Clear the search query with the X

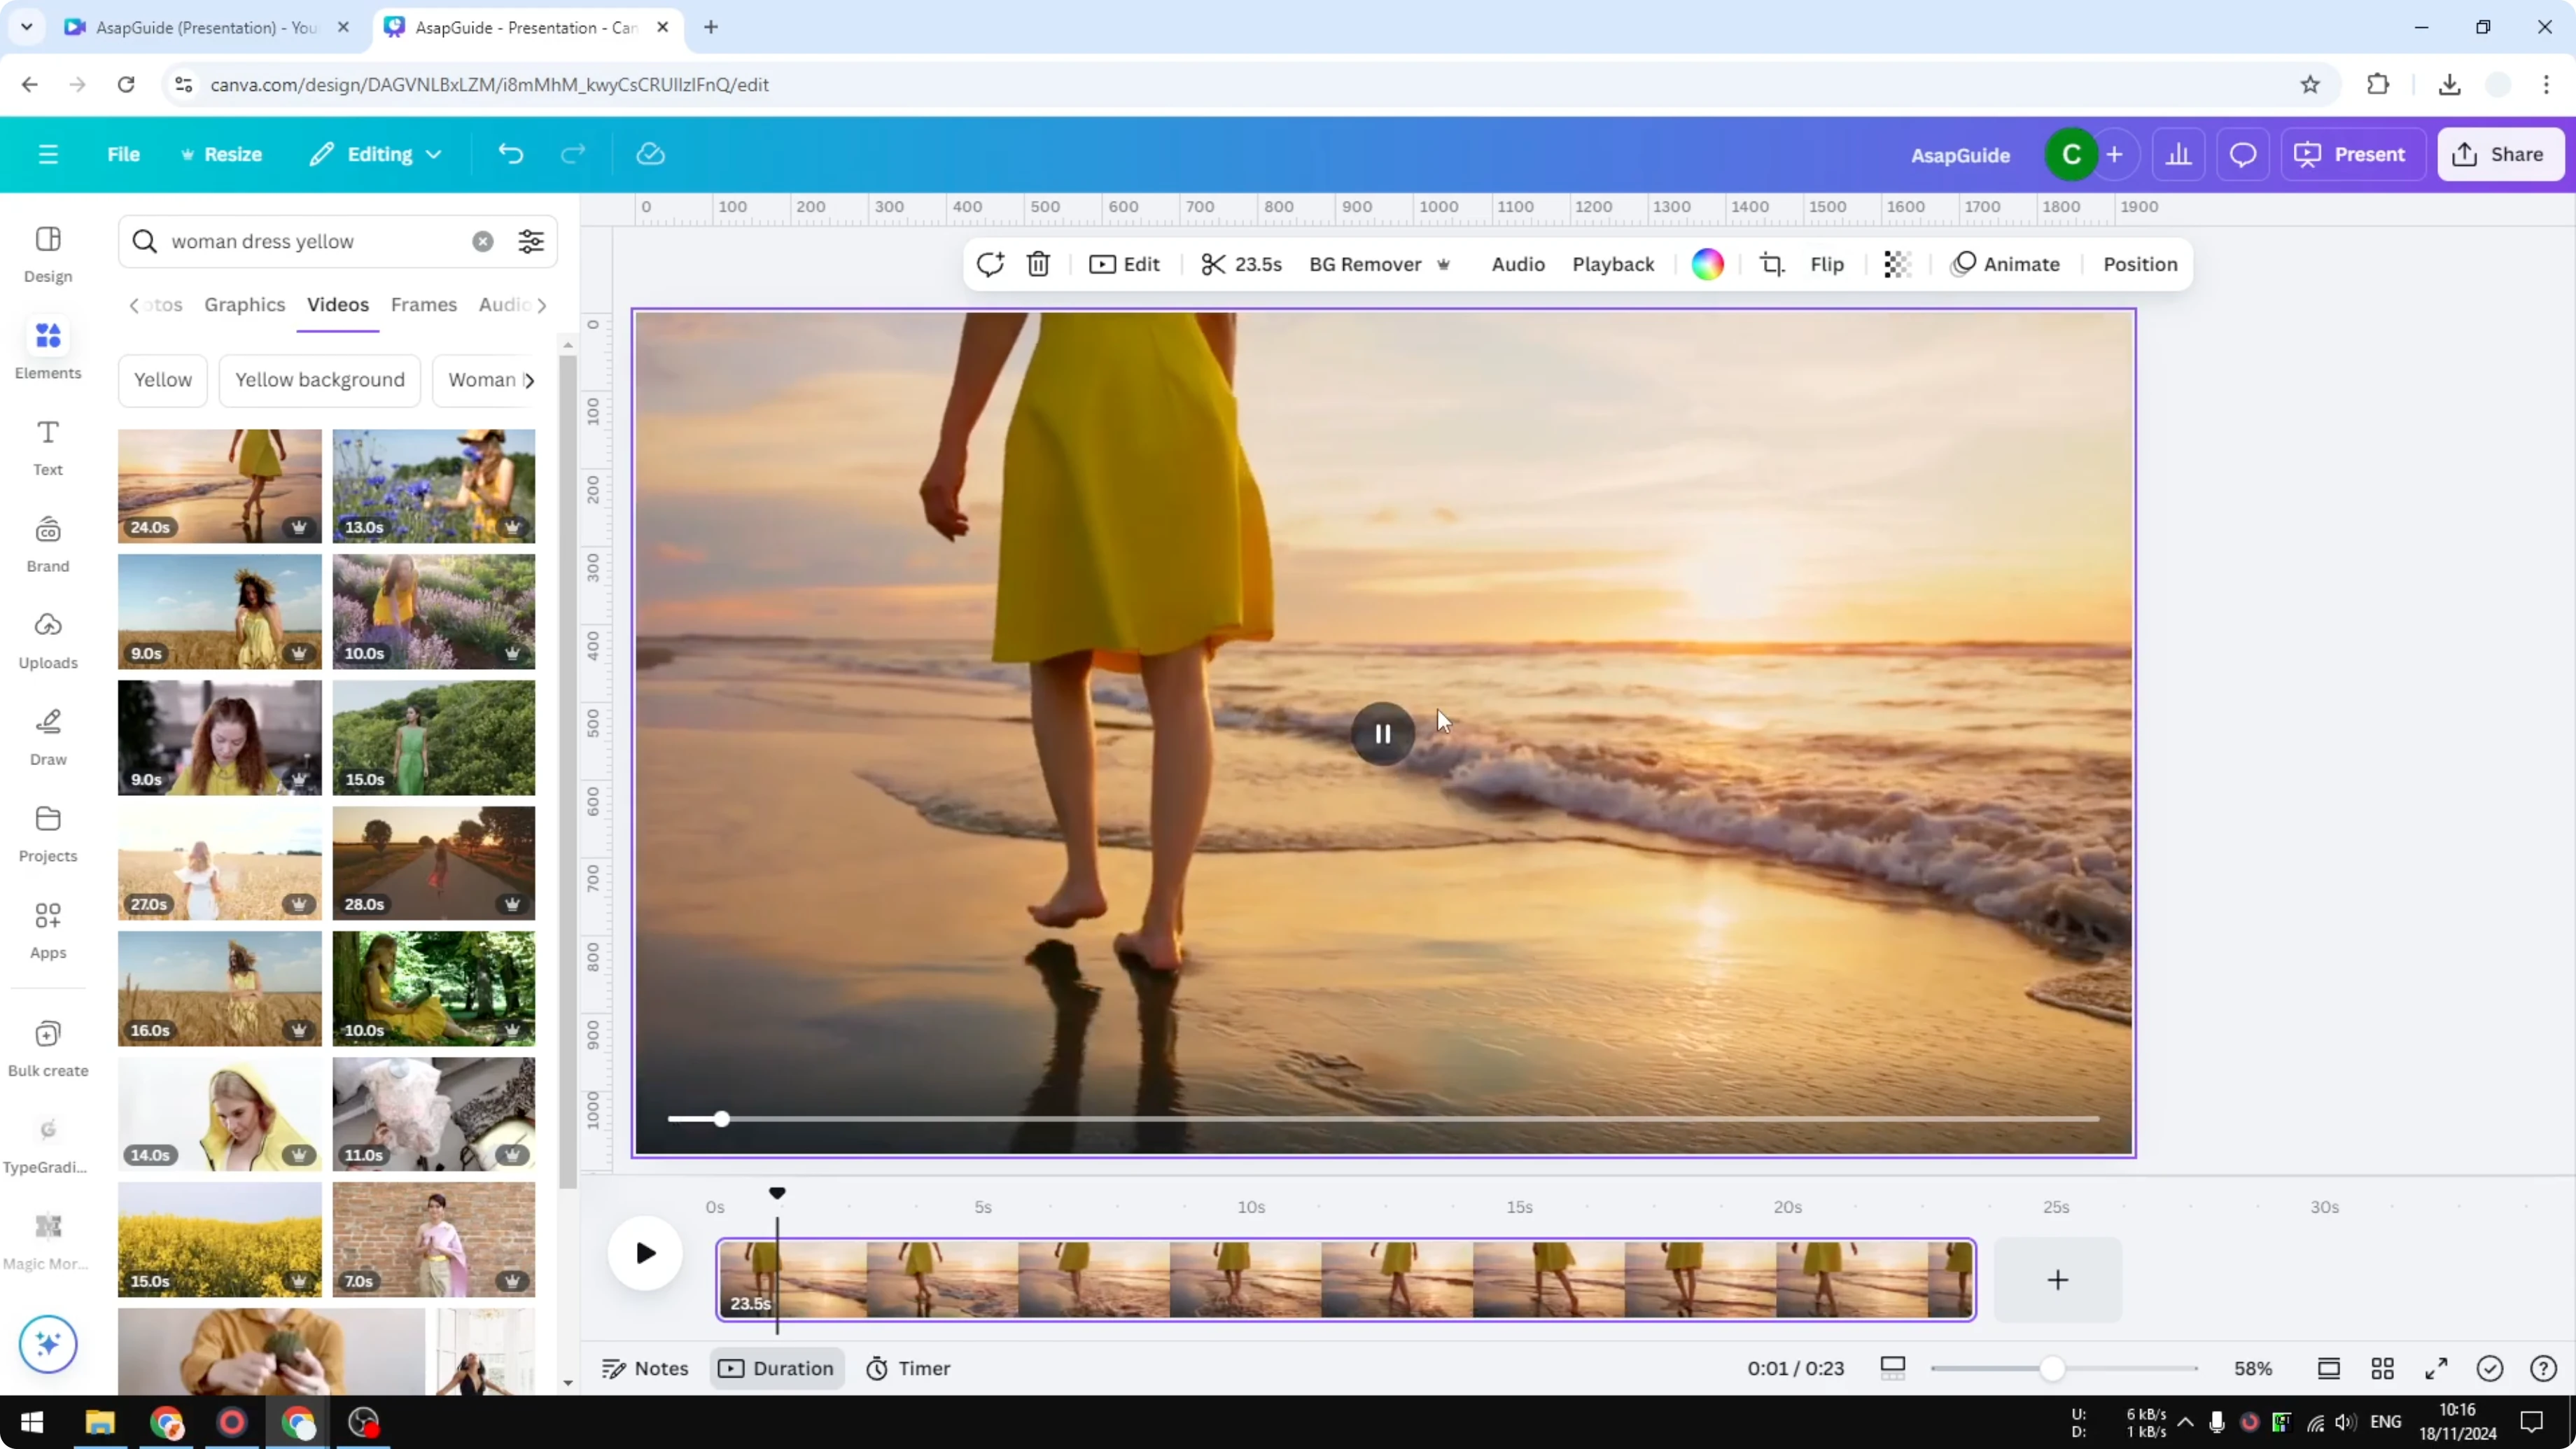pos(483,241)
